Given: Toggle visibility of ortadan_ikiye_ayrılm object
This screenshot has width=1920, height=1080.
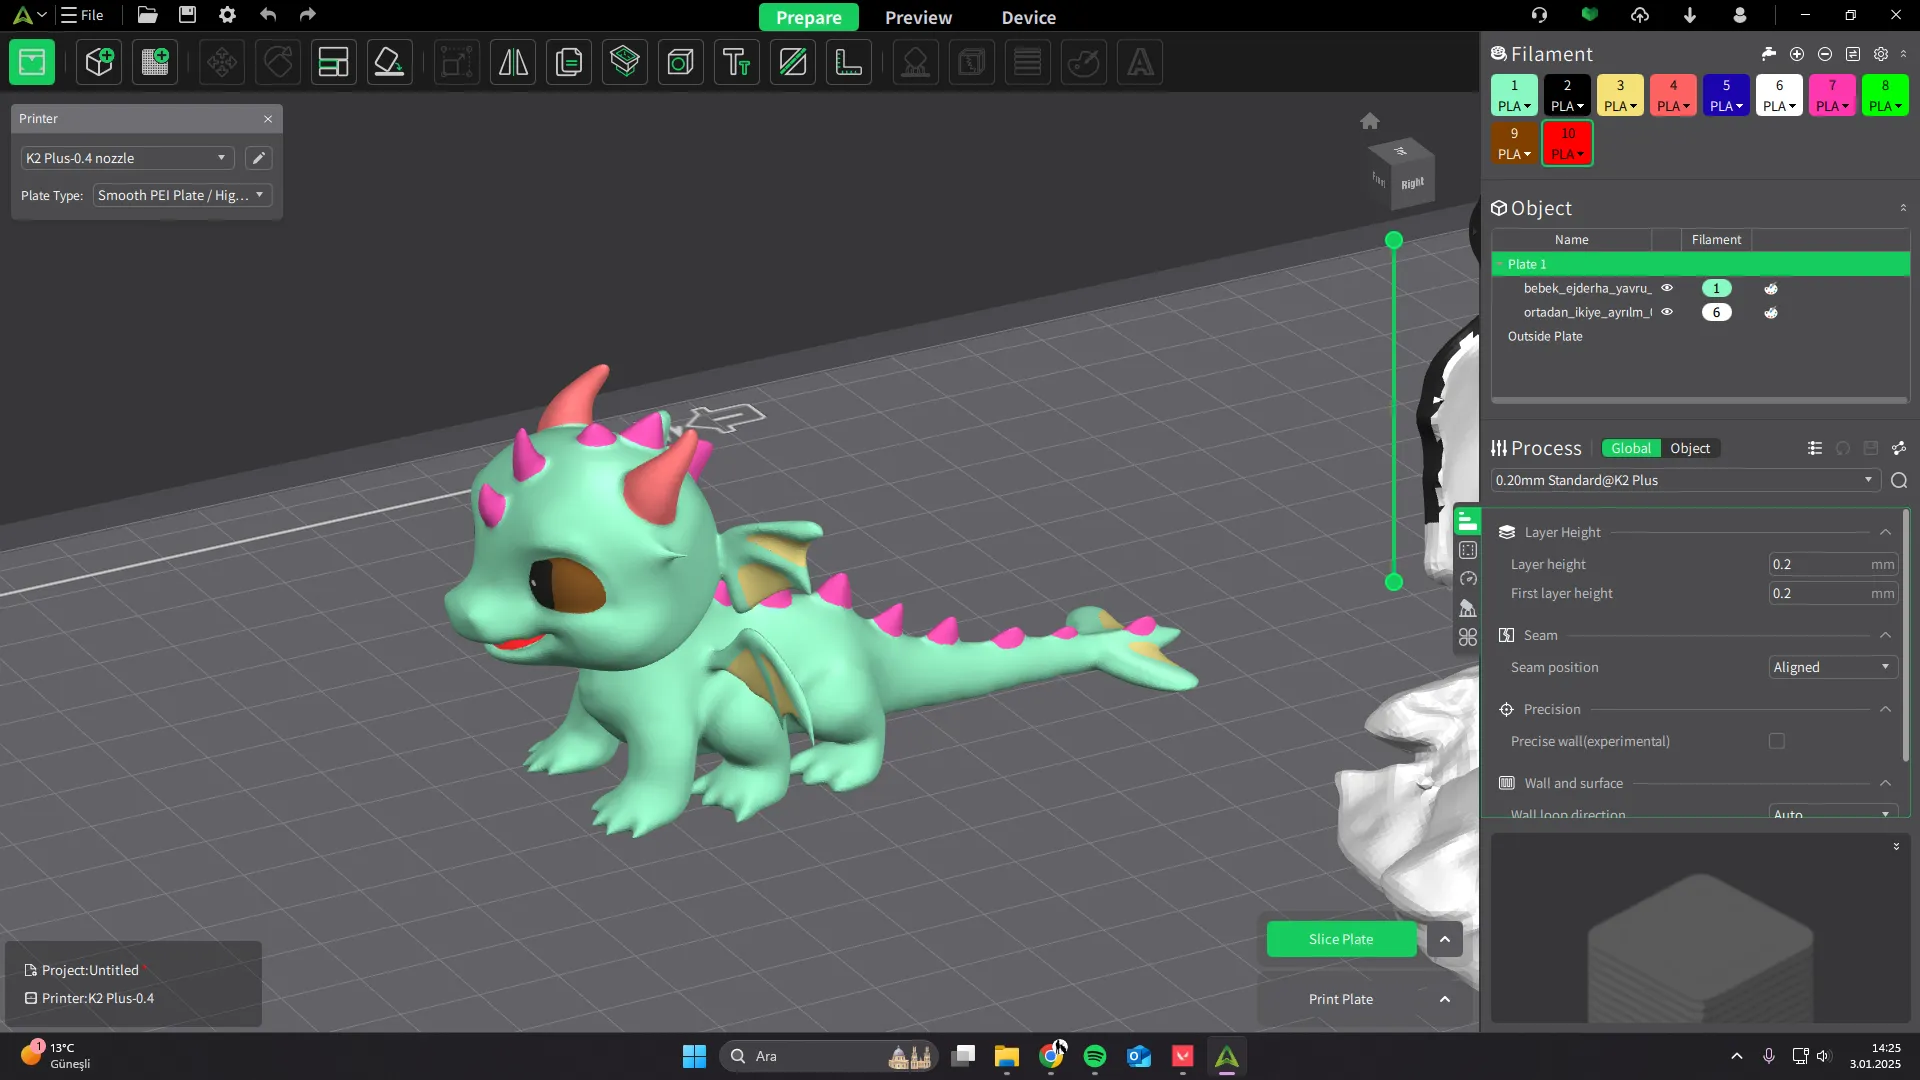Looking at the screenshot, I should [x=1667, y=312].
